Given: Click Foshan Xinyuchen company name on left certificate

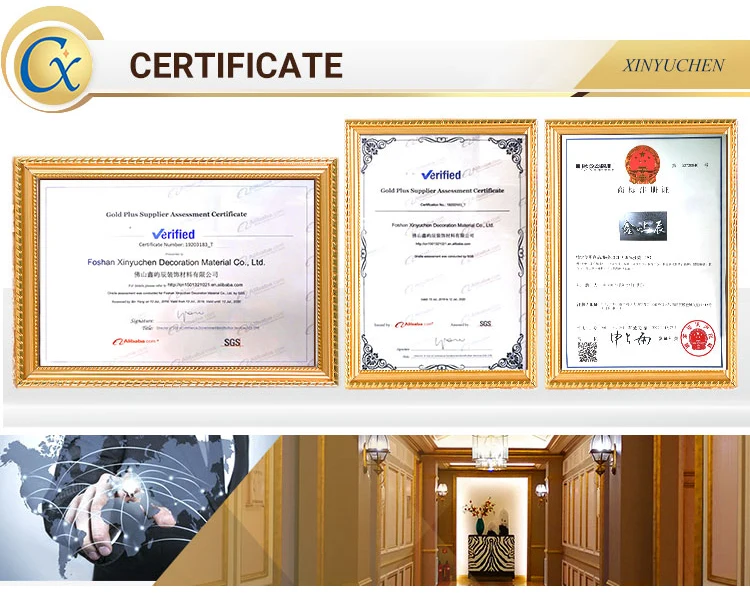Looking at the screenshot, I should [x=175, y=262].
